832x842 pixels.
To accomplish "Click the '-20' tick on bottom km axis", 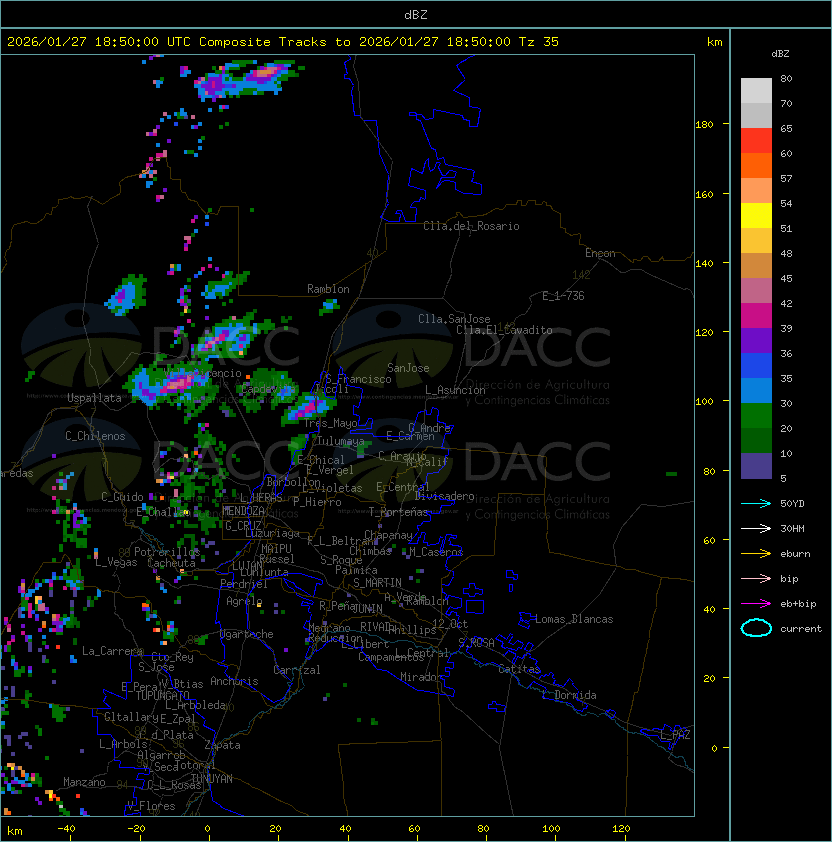I will 136,829.
